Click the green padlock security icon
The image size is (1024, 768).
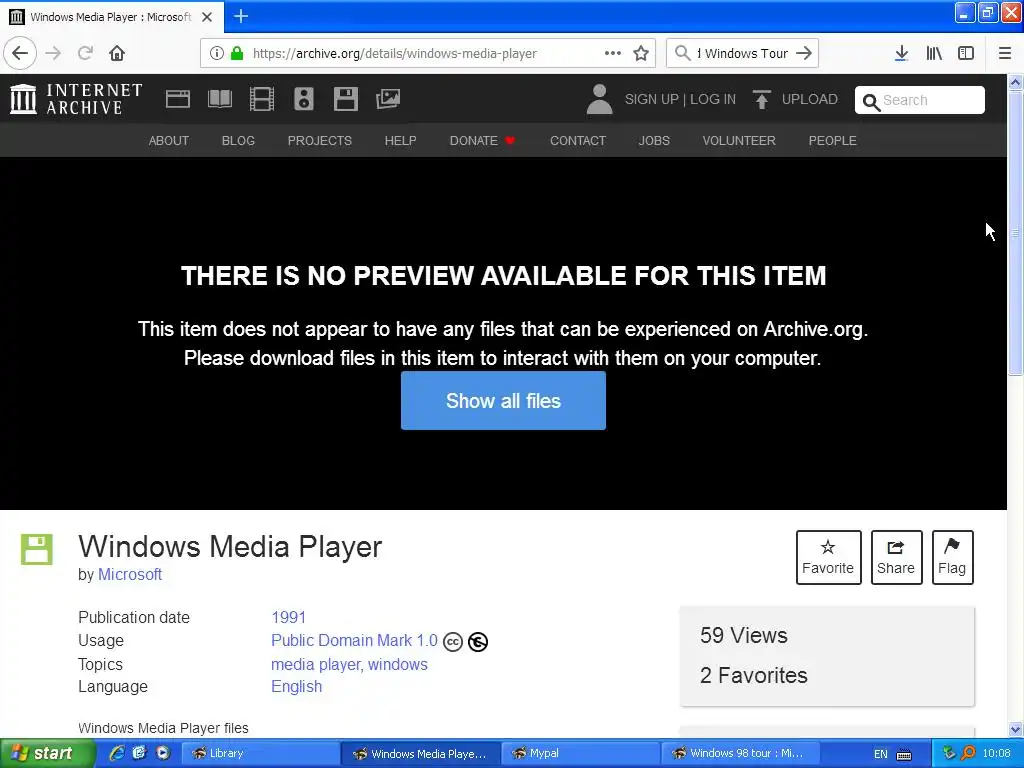(237, 54)
